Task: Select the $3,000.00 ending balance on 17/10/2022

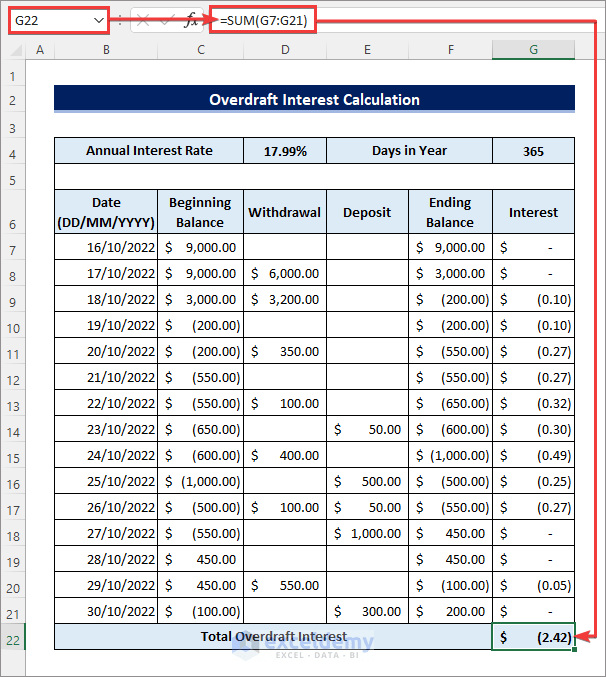Action: pos(450,273)
